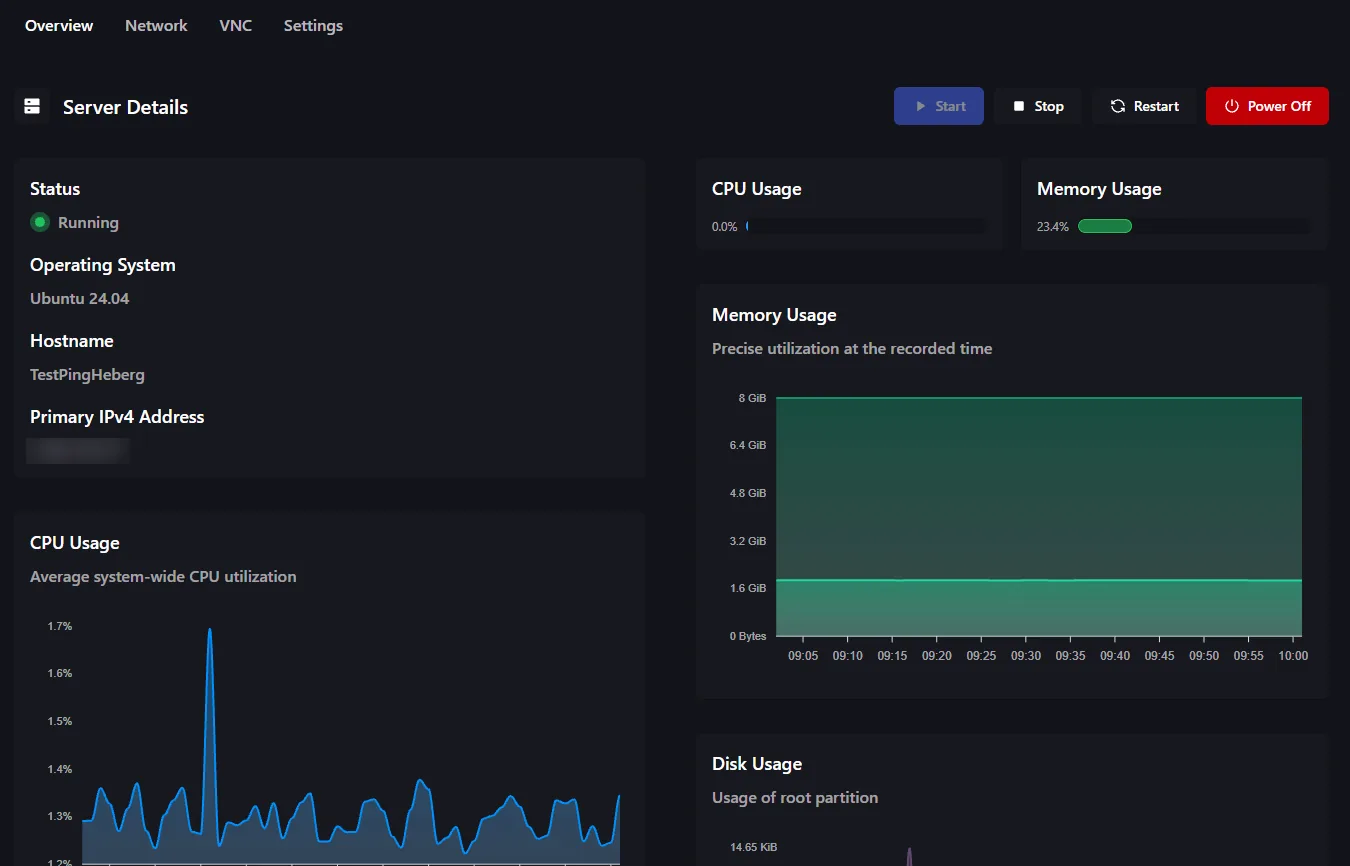Click the hostname TestPingHeberg
Screen dimensions: 1350x866
(87, 375)
